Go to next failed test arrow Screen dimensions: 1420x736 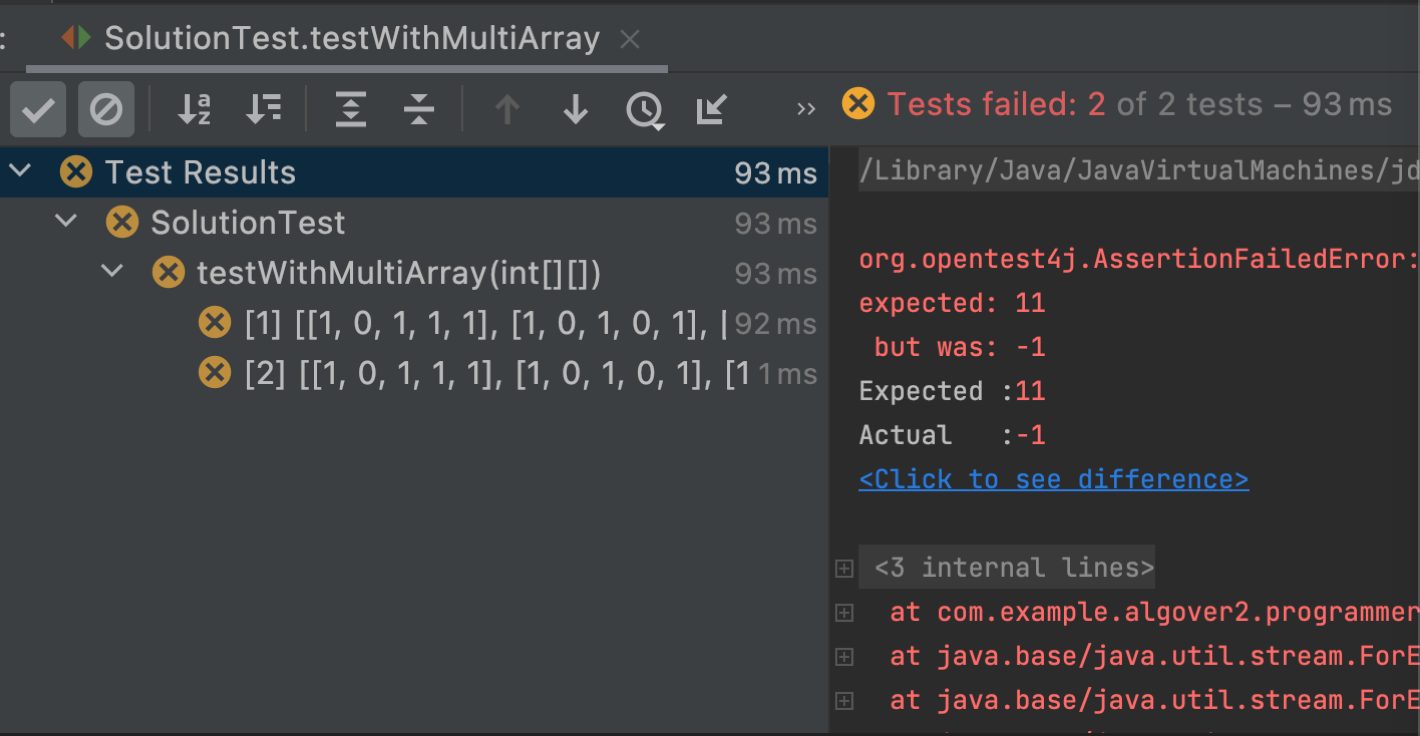click(x=575, y=109)
